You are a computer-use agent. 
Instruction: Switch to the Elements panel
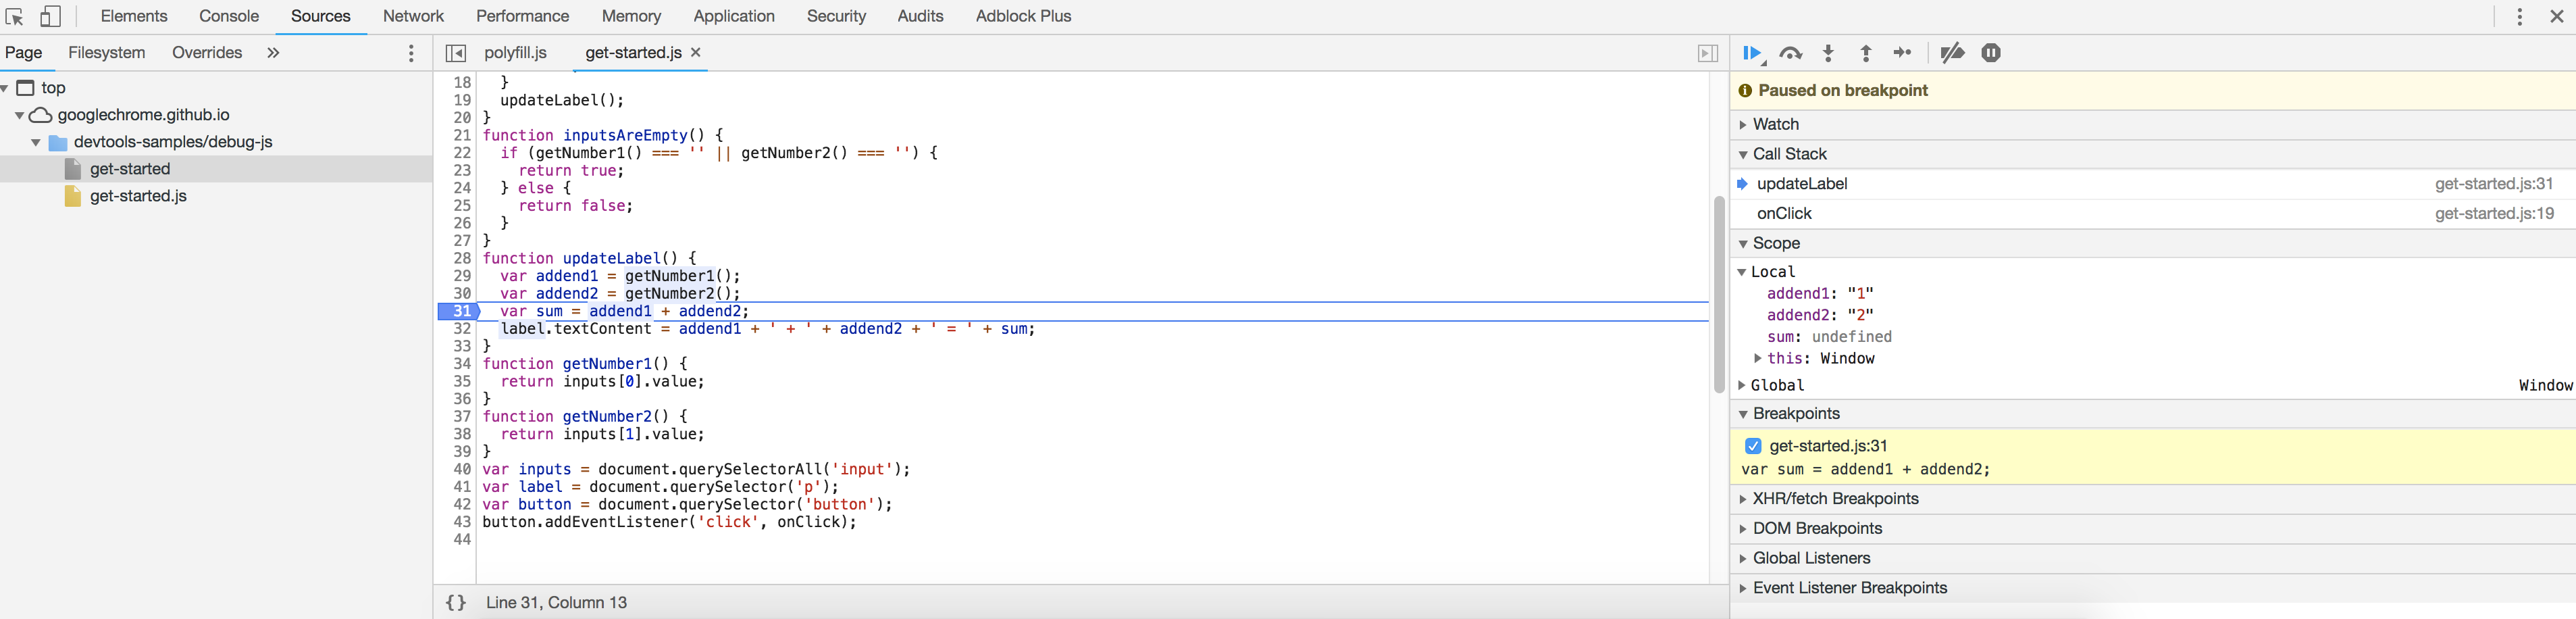point(134,16)
